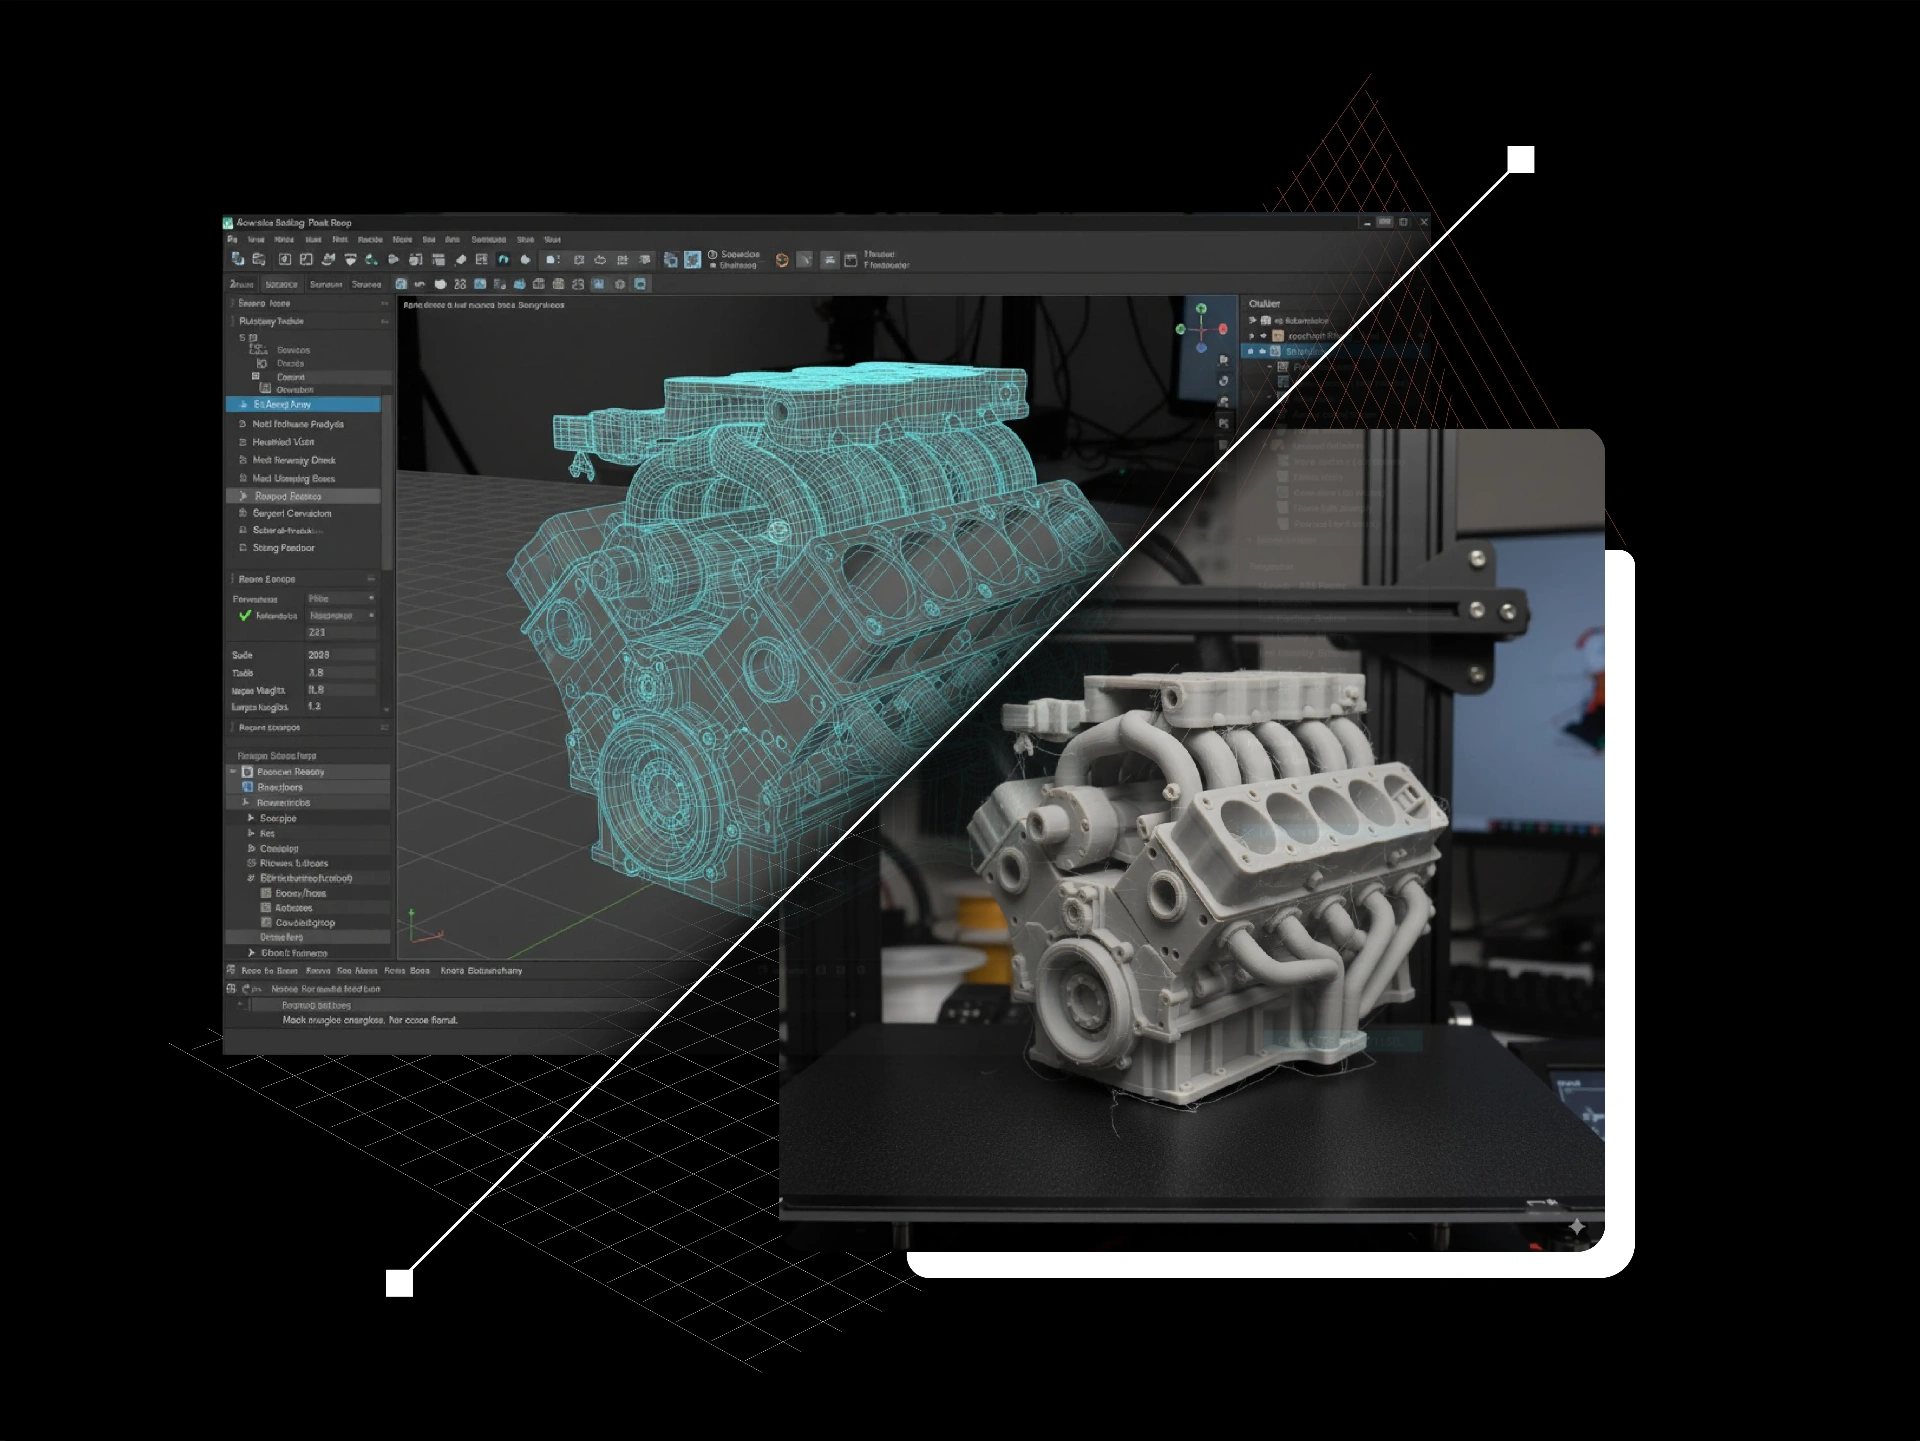The width and height of the screenshot is (1920, 1441).
Task: Click the Outliner panel title at the right
Action: [x=1264, y=304]
